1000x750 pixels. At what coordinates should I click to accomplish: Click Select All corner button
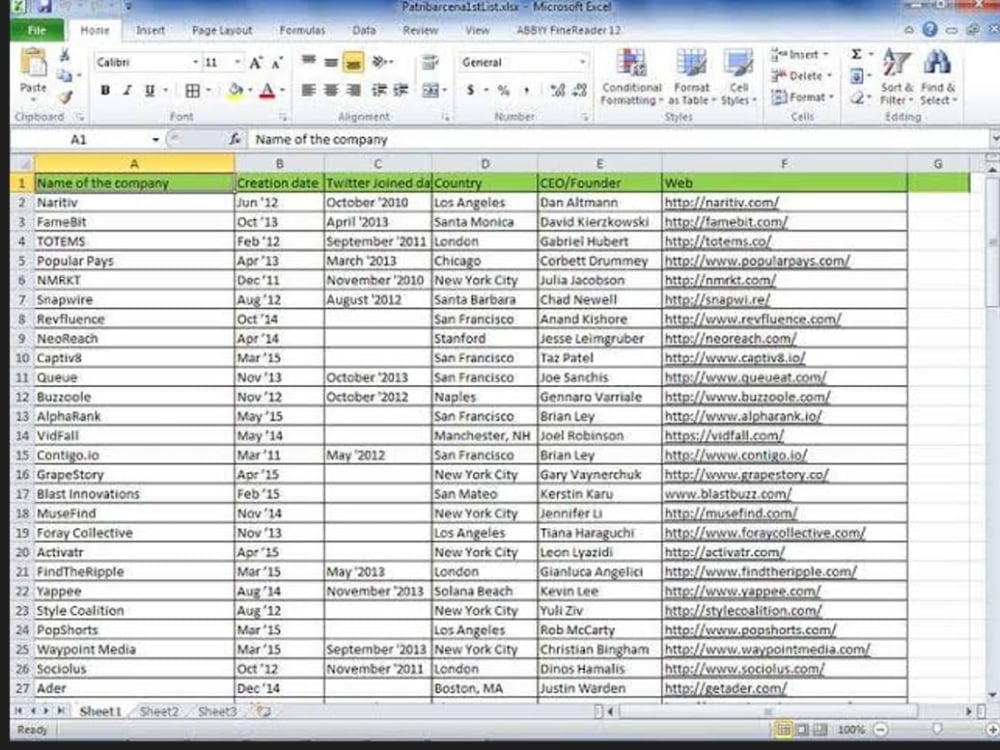pos(22,164)
